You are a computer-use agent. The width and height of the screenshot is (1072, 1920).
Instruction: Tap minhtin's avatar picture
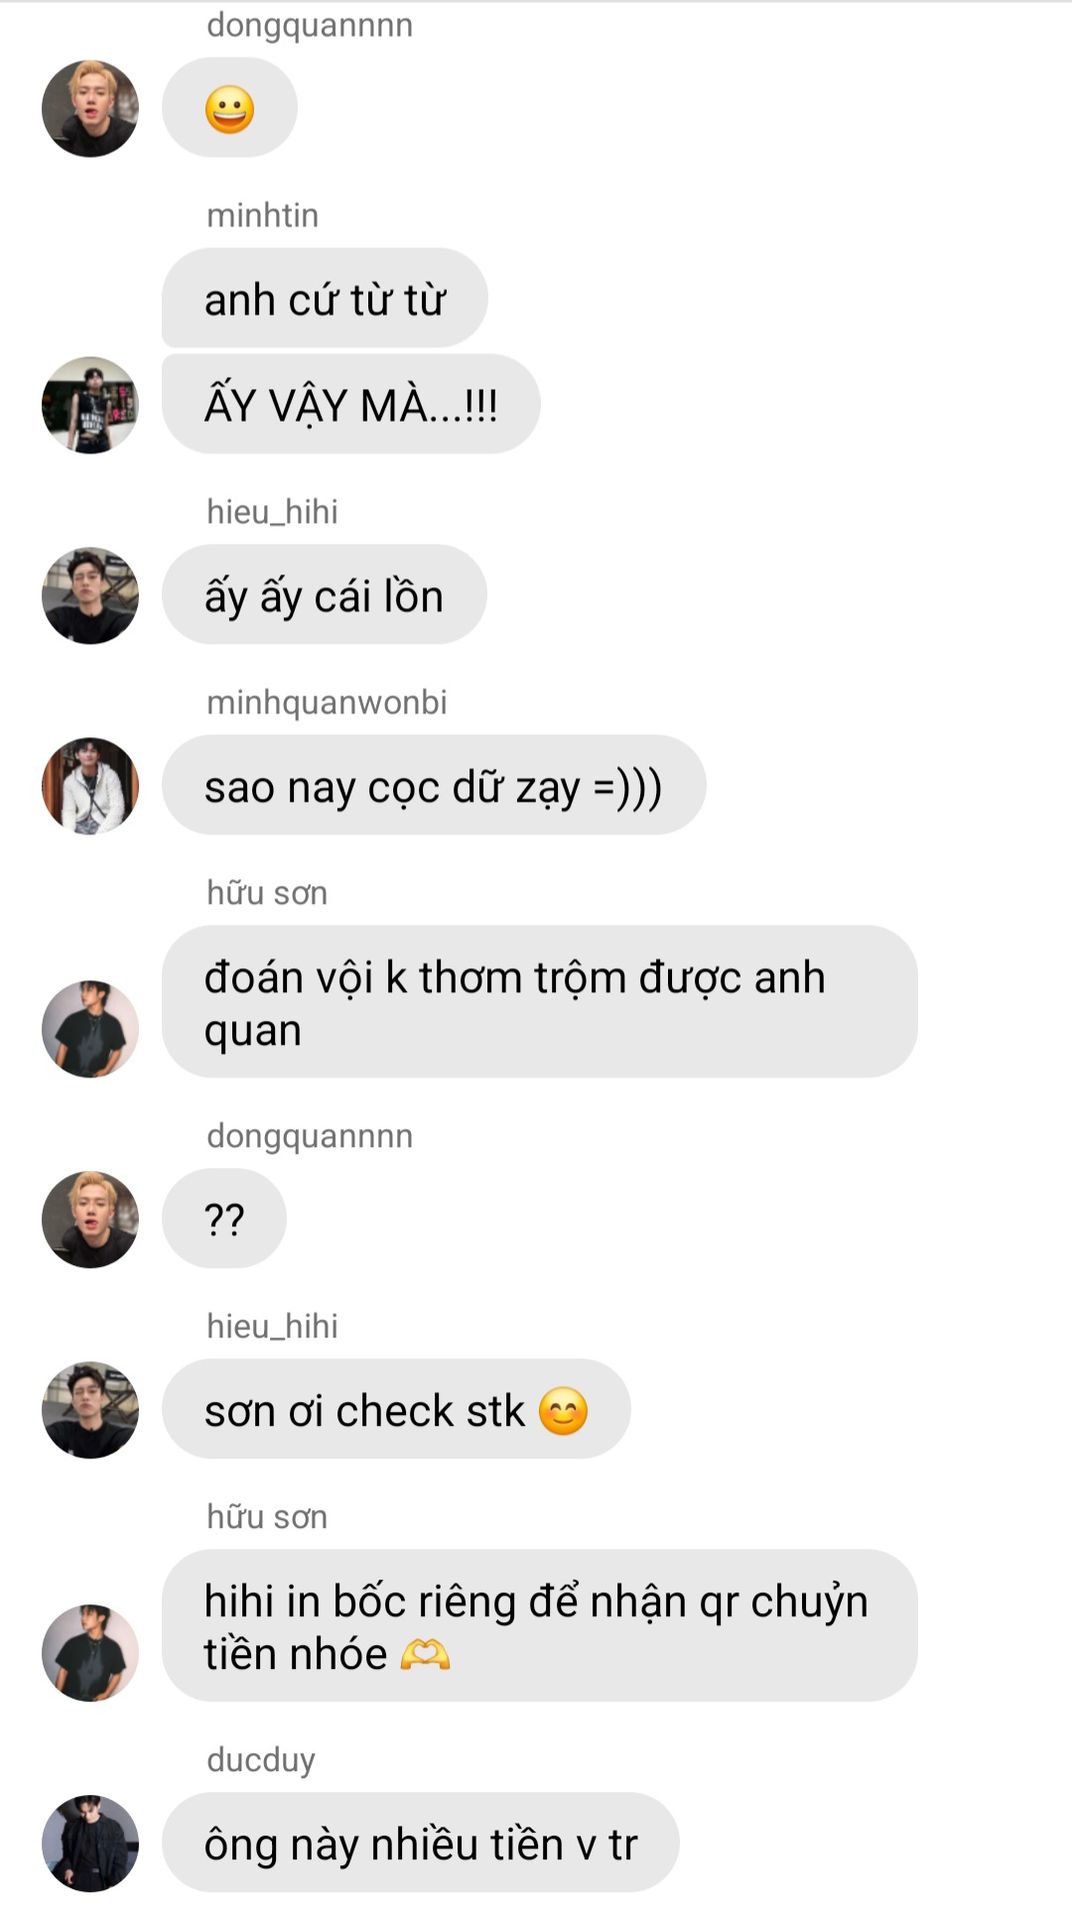pos(90,405)
